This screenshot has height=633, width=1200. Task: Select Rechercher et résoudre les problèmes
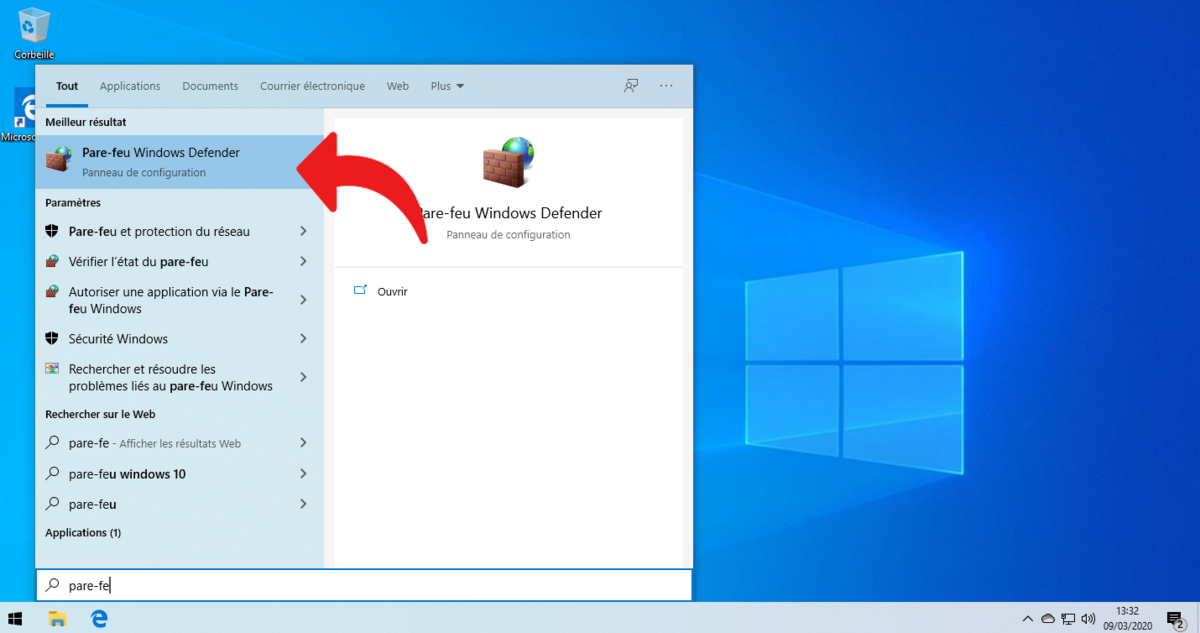(x=180, y=377)
